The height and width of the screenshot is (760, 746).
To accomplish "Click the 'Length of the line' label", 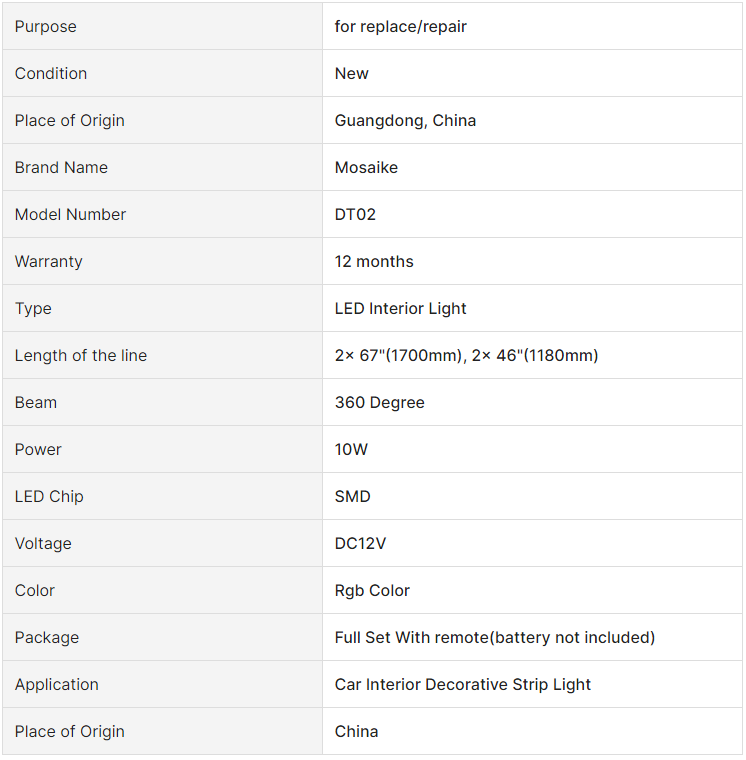I will click(x=80, y=355).
